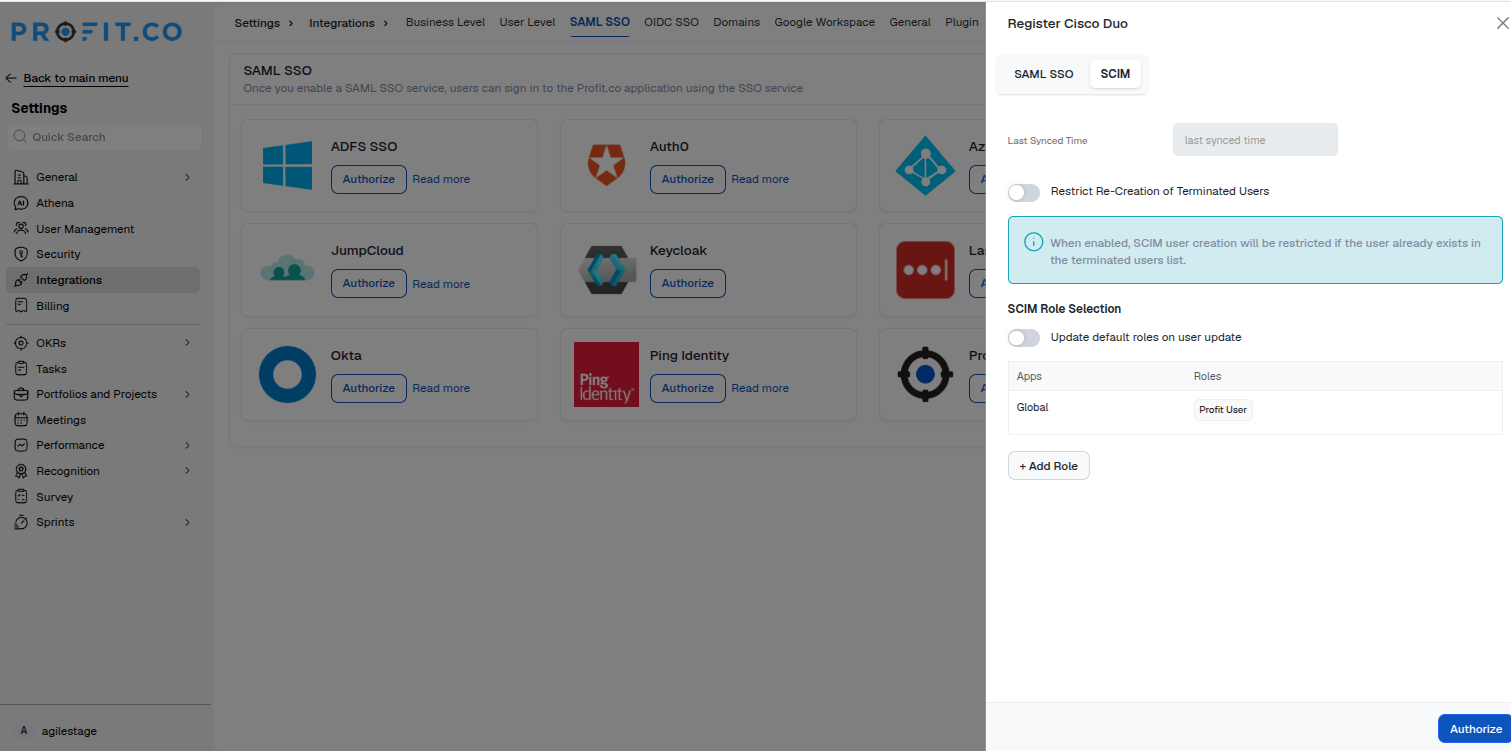
Task: Select the SCIM tab
Action: 1115,74
